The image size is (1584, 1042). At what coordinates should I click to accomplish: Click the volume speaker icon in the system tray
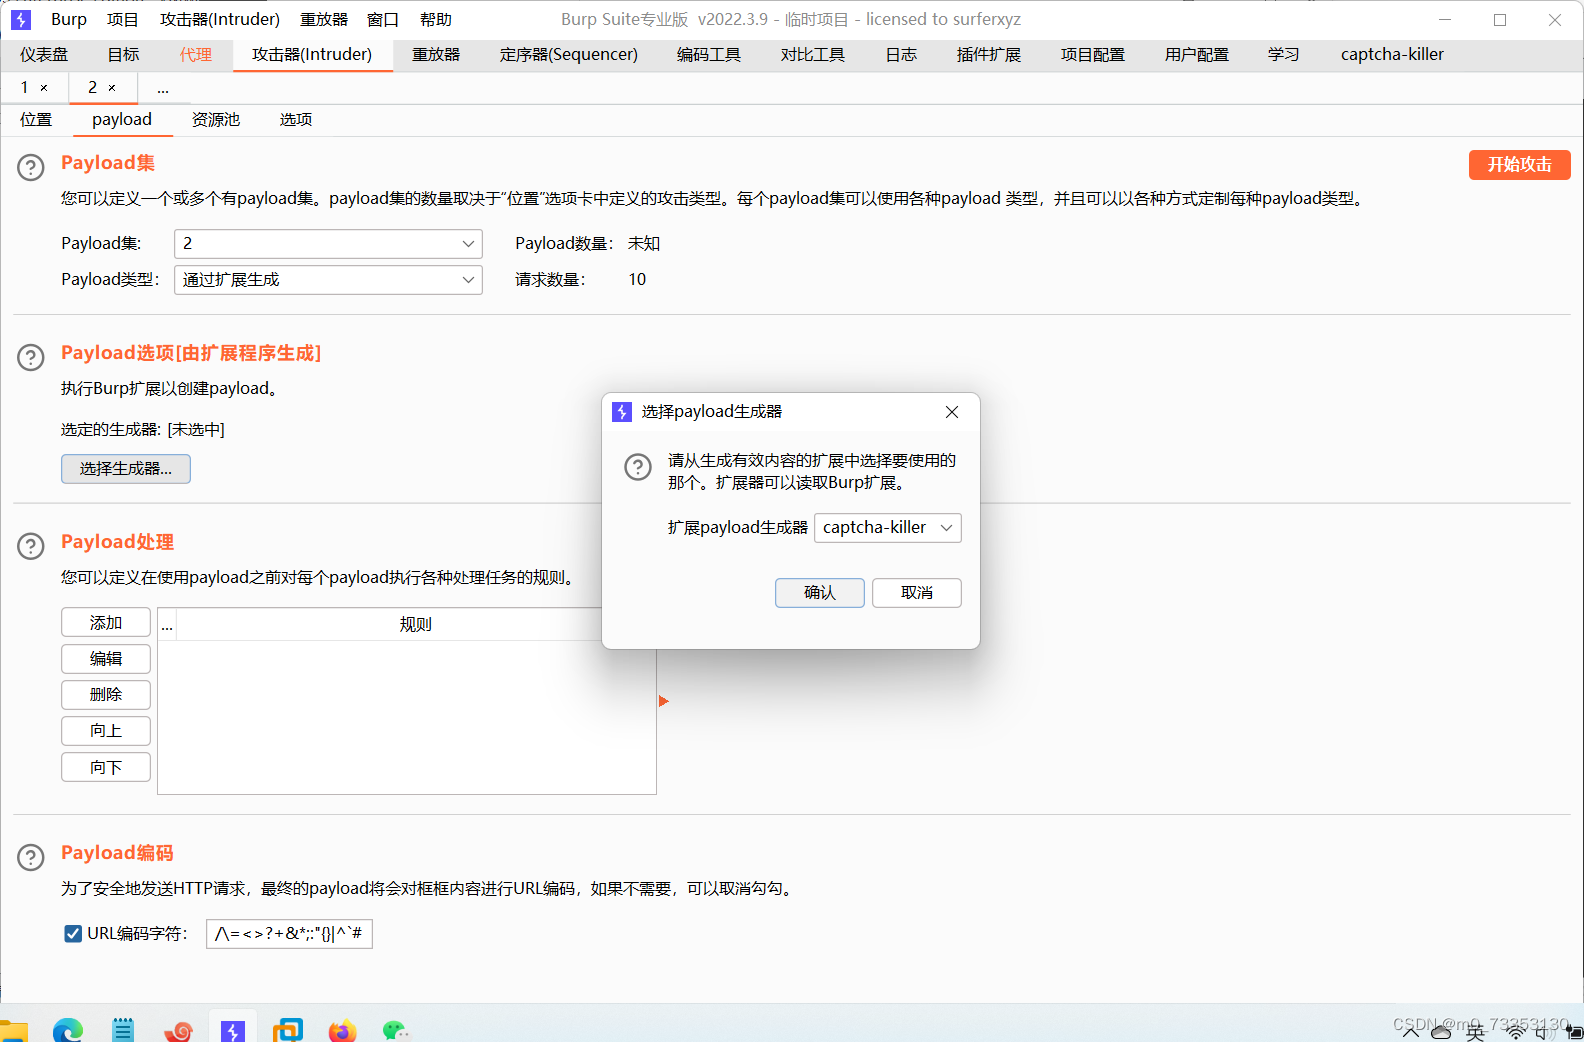(1545, 1032)
